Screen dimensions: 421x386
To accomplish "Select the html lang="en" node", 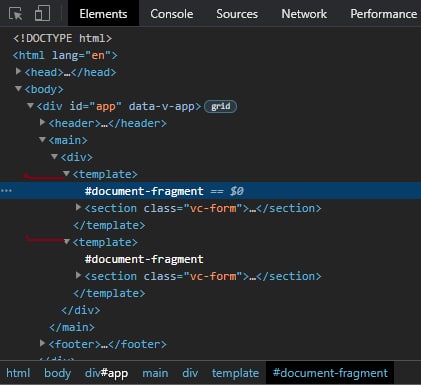I will (x=65, y=55).
